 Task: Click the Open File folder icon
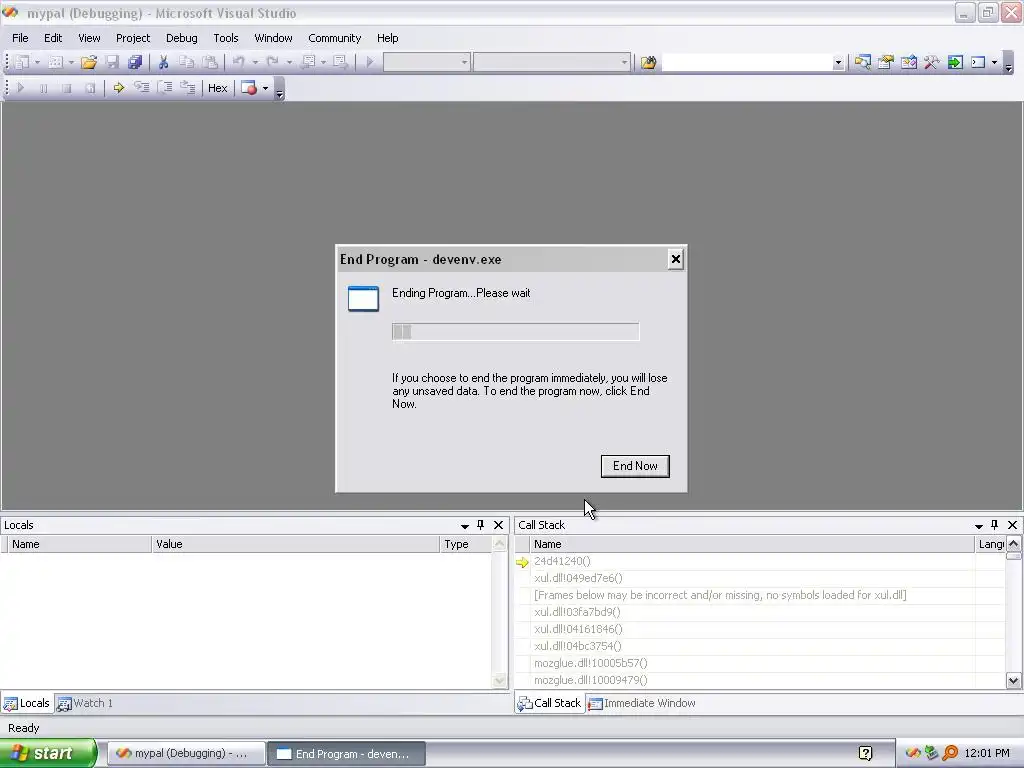click(x=89, y=62)
